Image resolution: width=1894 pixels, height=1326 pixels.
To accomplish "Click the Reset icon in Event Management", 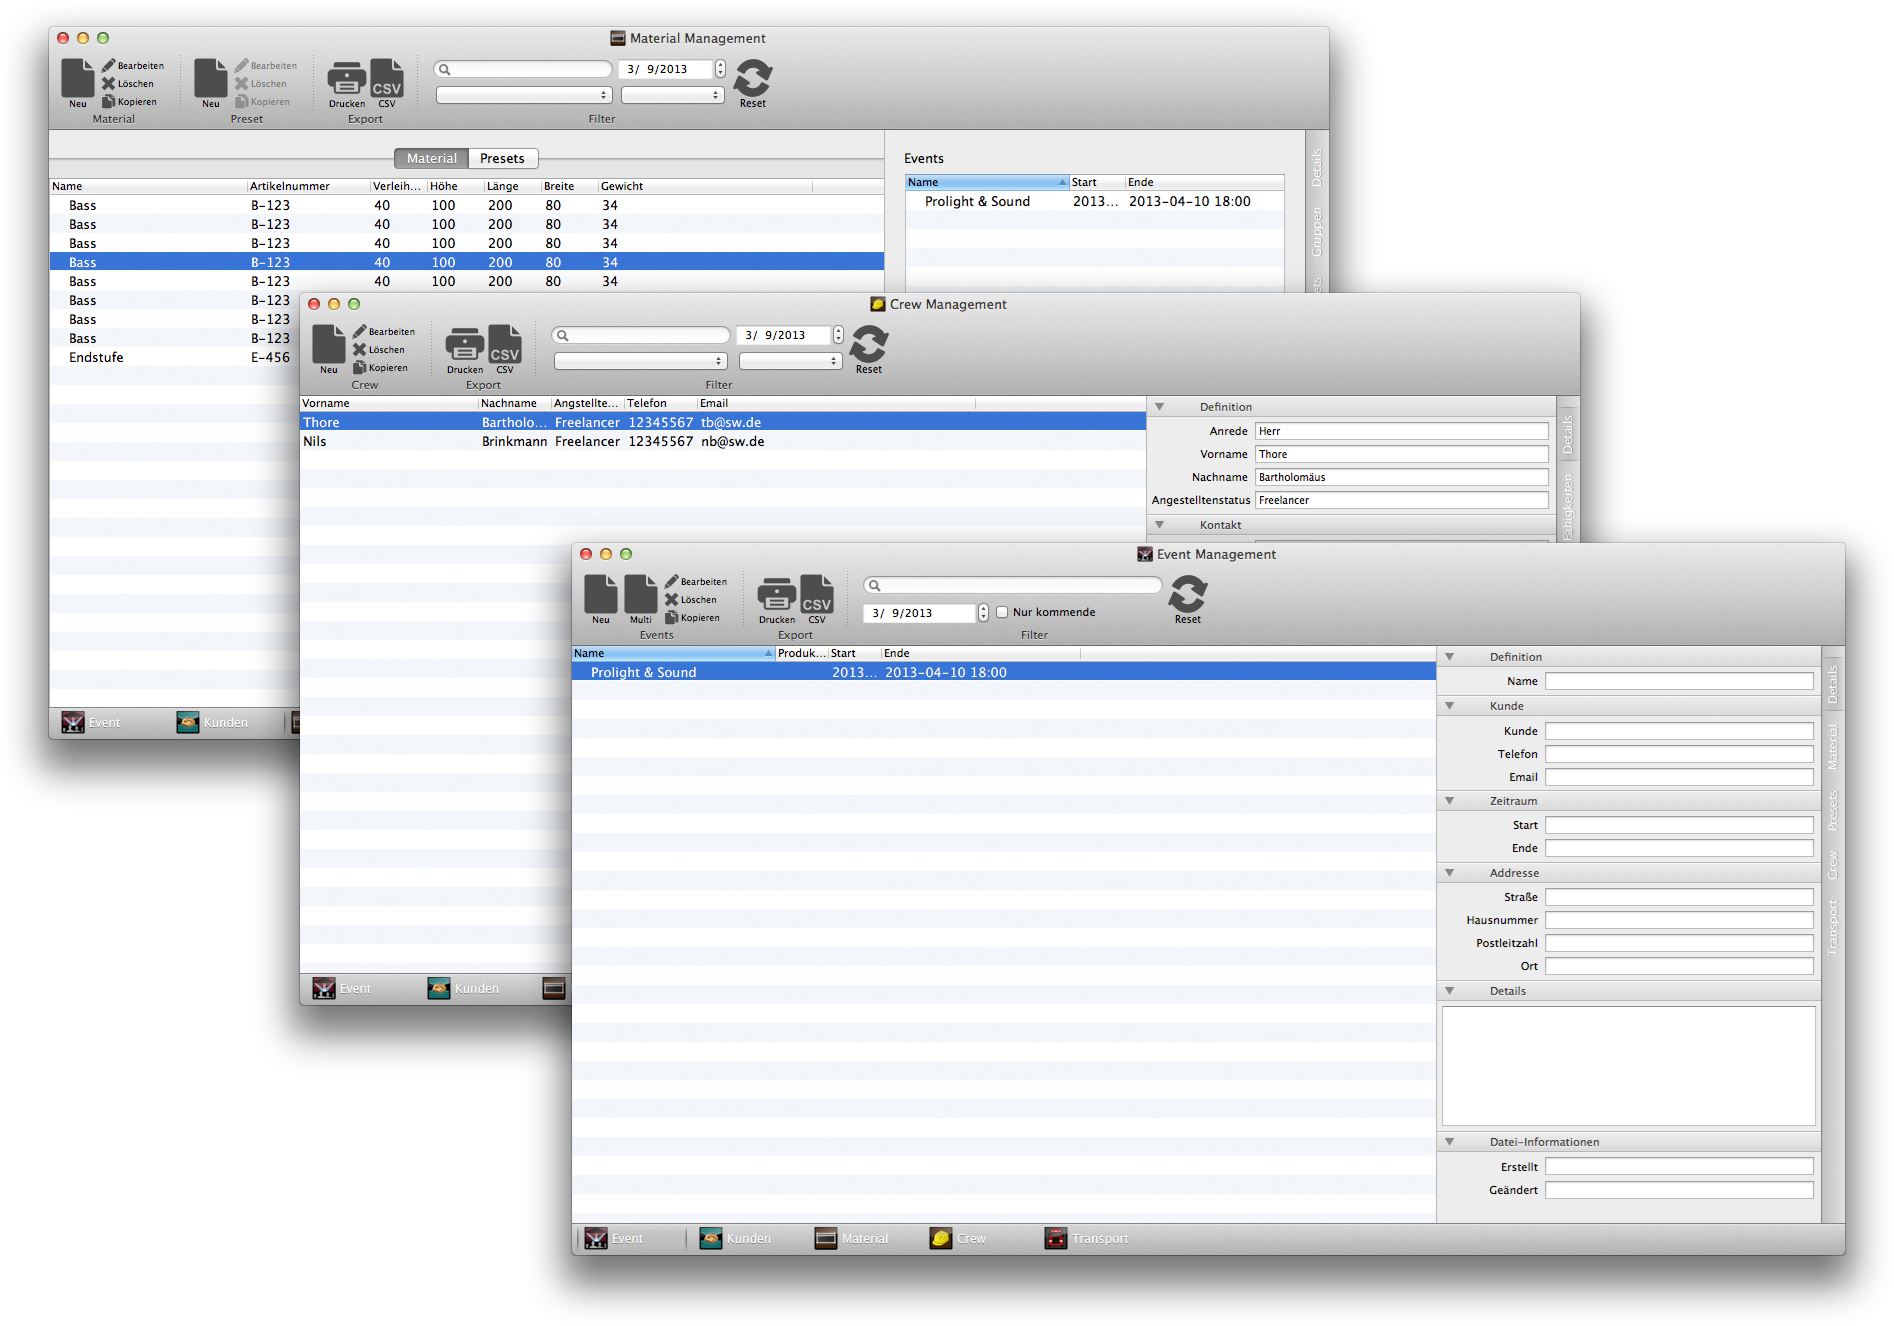I will (1187, 595).
